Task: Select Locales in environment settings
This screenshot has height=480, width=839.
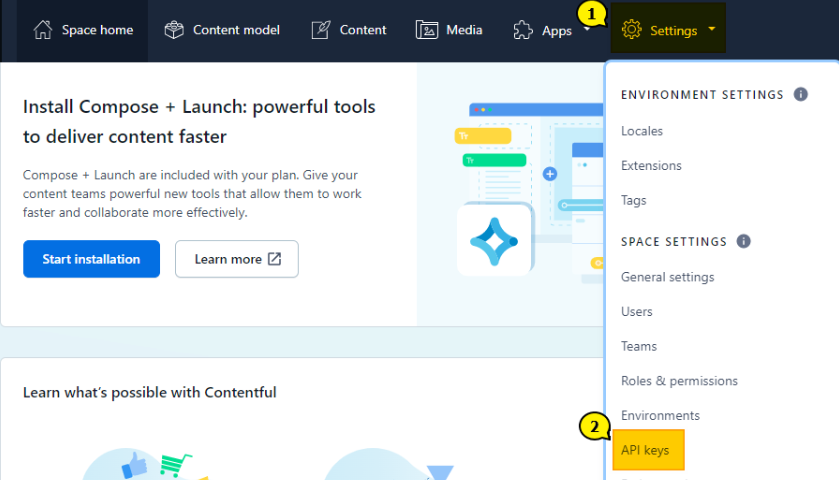Action: (642, 131)
